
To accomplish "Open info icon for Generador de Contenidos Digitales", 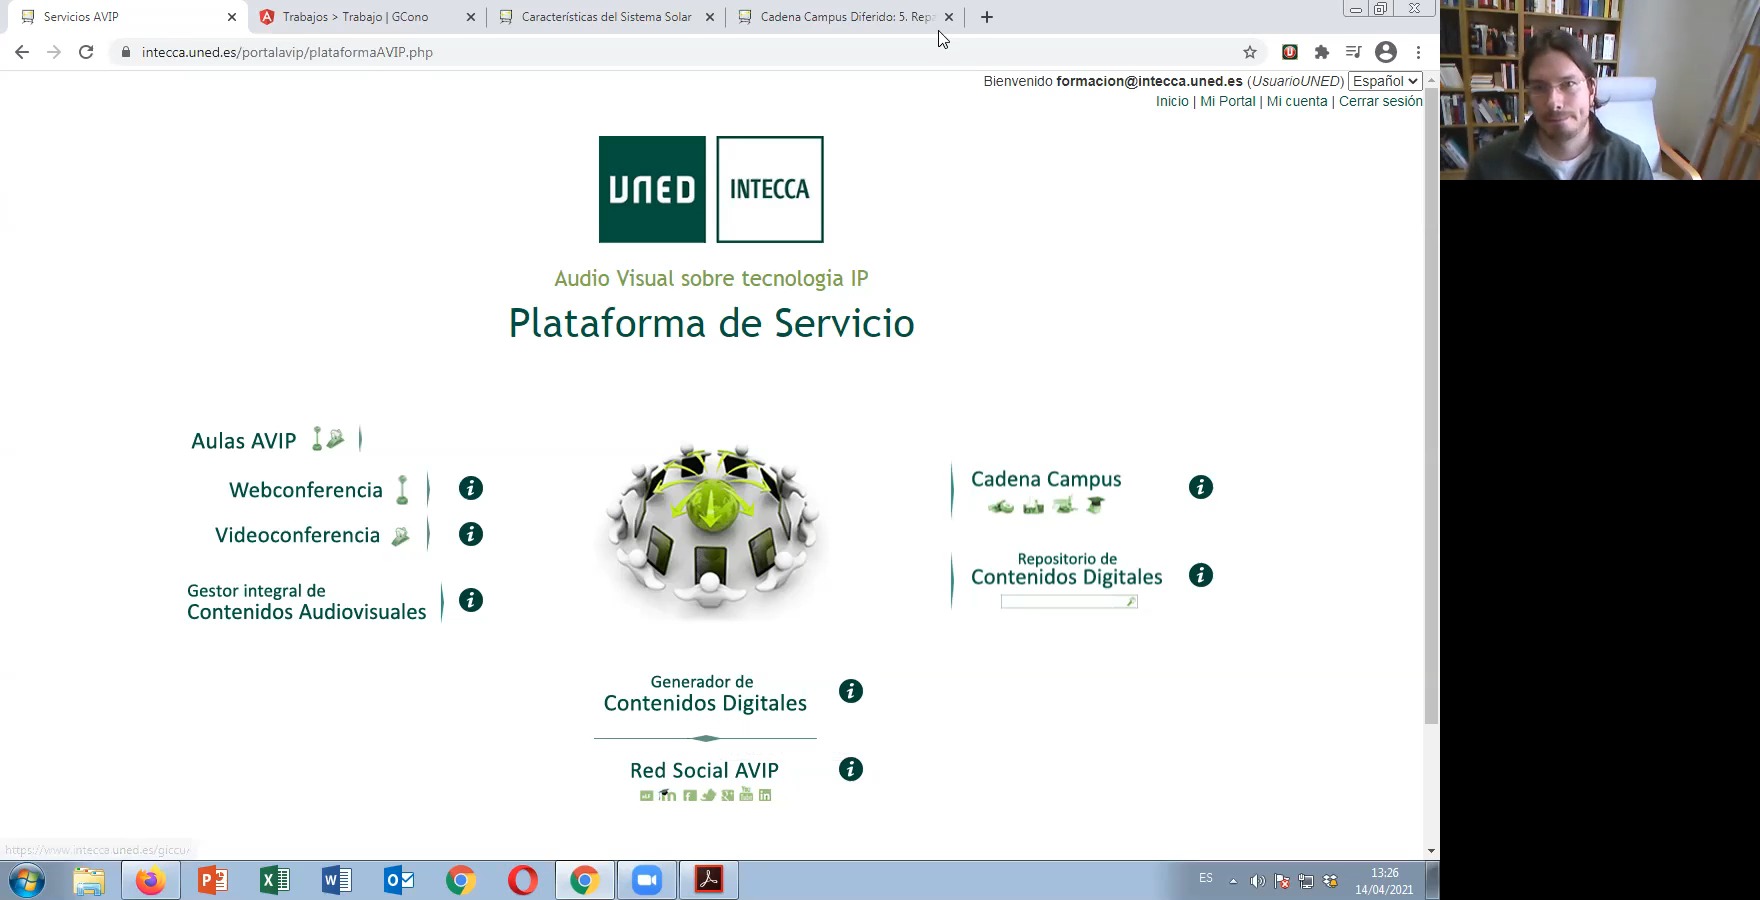I will pos(851,691).
